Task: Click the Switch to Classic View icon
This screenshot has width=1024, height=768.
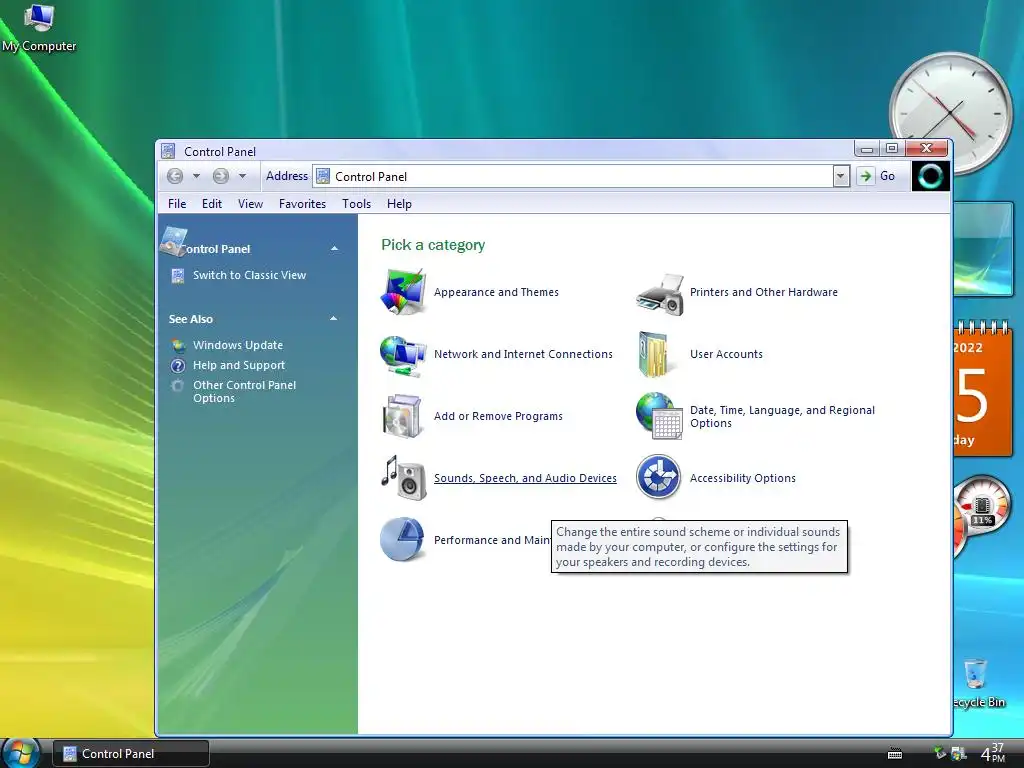Action: click(178, 276)
